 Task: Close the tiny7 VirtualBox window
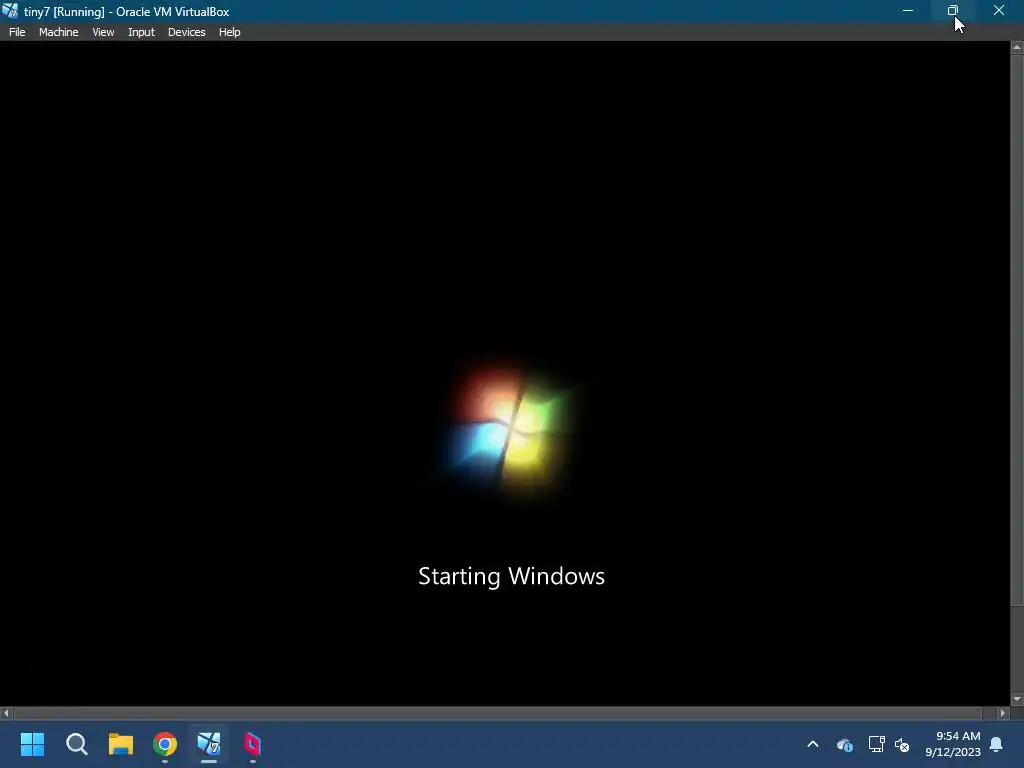(x=999, y=10)
